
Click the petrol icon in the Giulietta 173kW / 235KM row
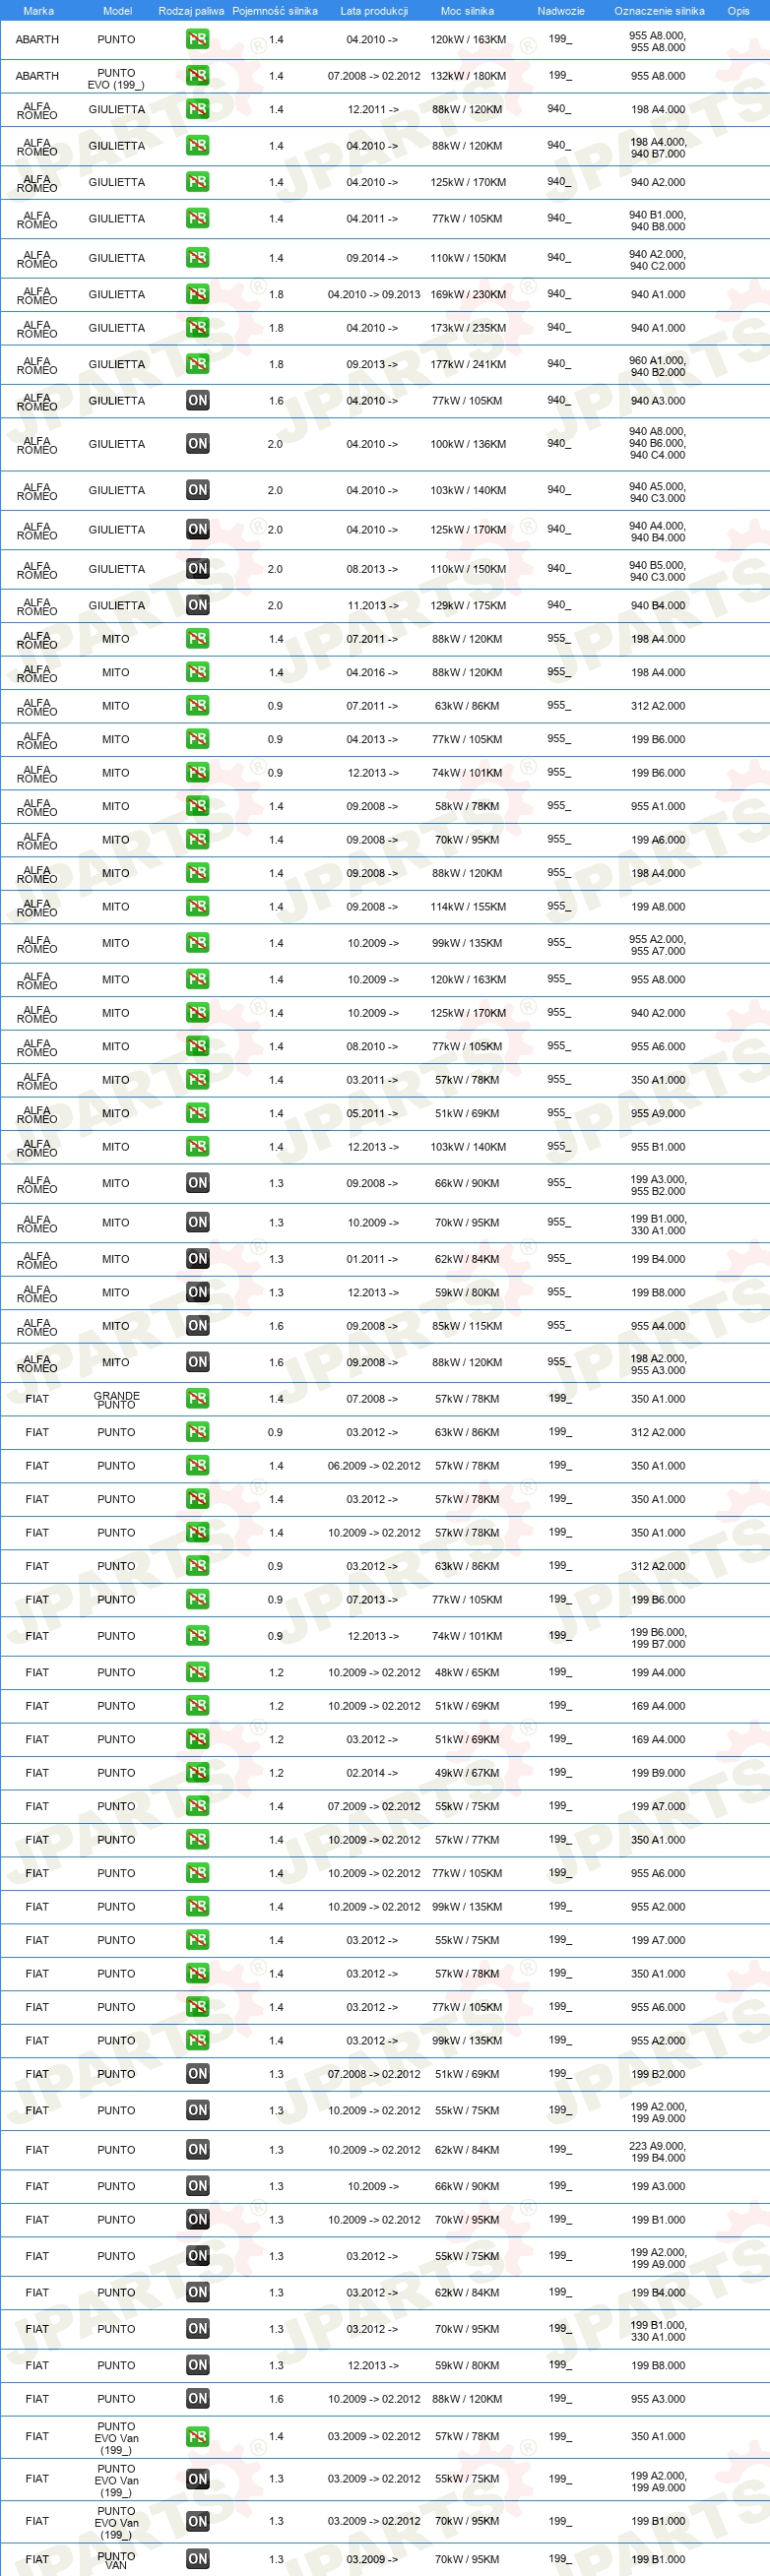click(197, 328)
